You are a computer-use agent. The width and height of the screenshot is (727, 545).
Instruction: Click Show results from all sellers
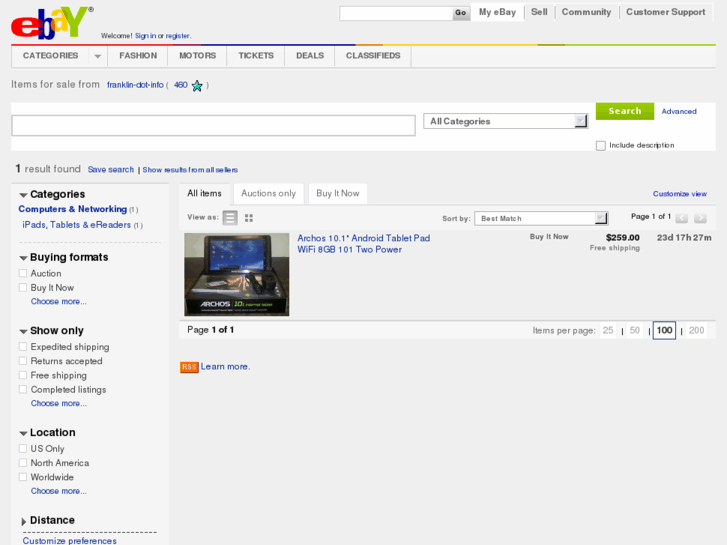[x=190, y=170]
